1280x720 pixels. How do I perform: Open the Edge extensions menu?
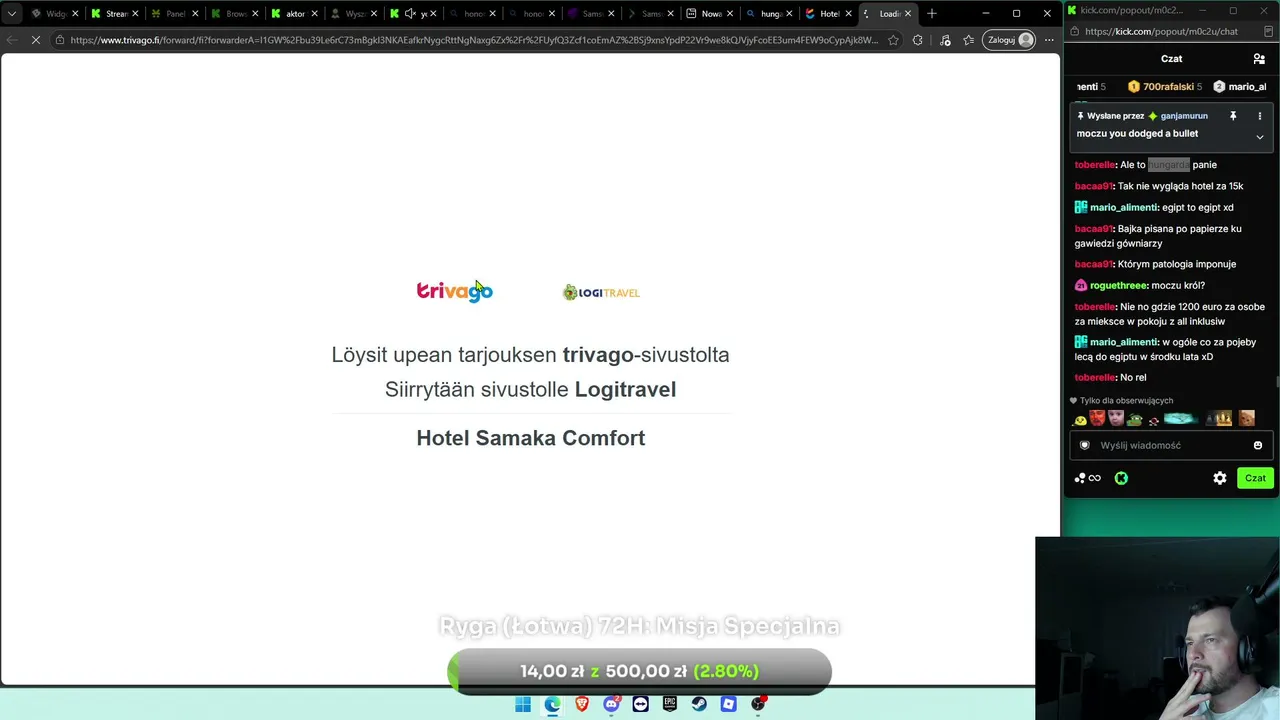918,40
